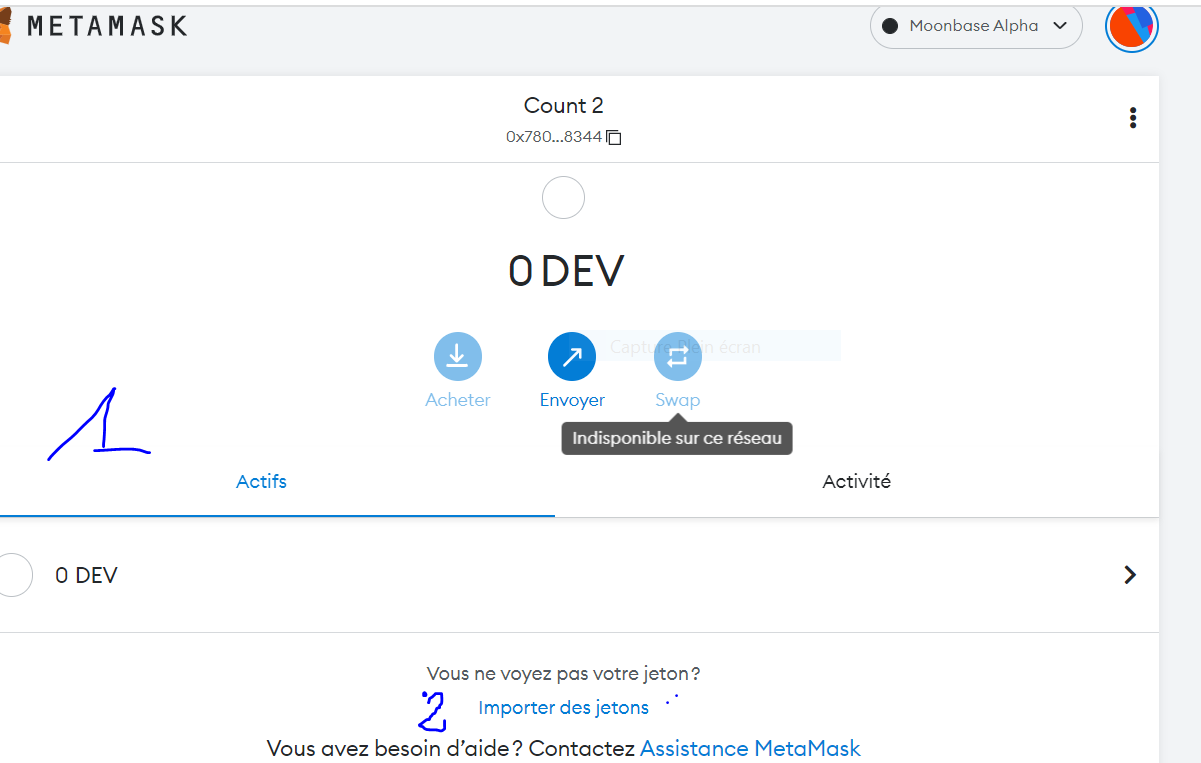This screenshot has height=763, width=1201.
Task: Click the DEV token icon in the asset row
Action: 14,575
